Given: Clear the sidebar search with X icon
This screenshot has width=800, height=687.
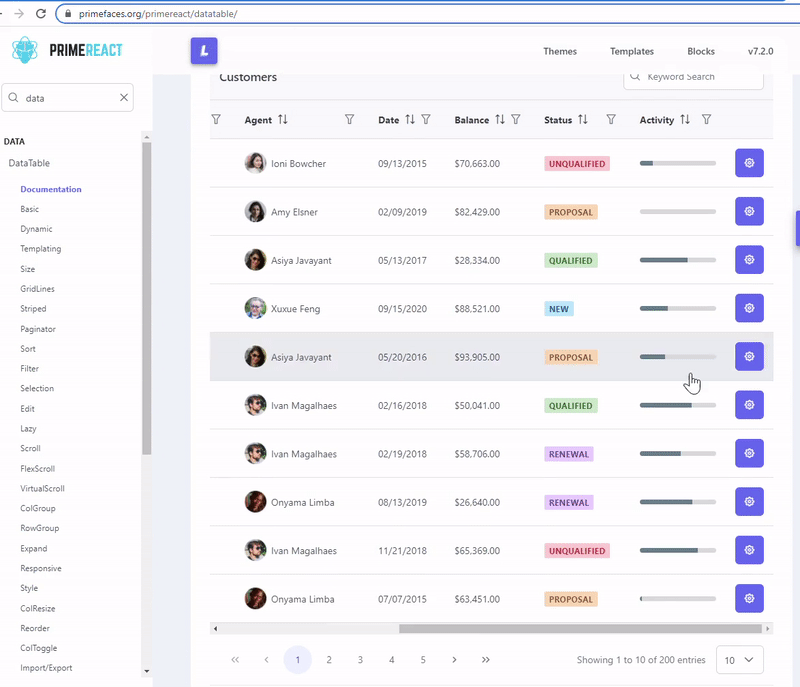Looking at the screenshot, I should click(124, 97).
